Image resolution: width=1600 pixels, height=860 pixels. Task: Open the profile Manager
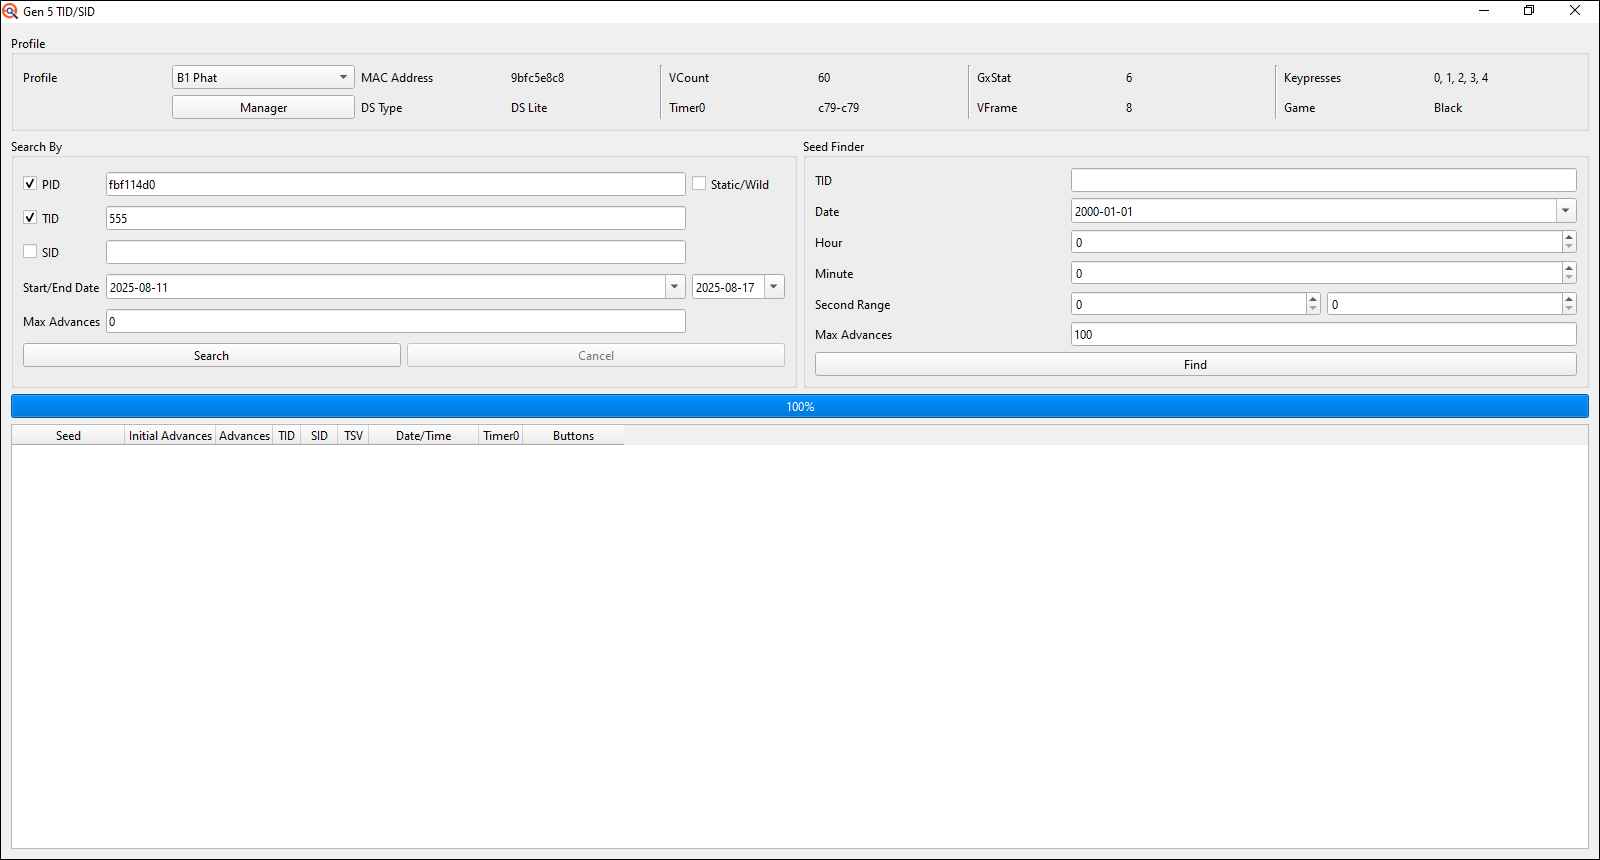point(263,108)
